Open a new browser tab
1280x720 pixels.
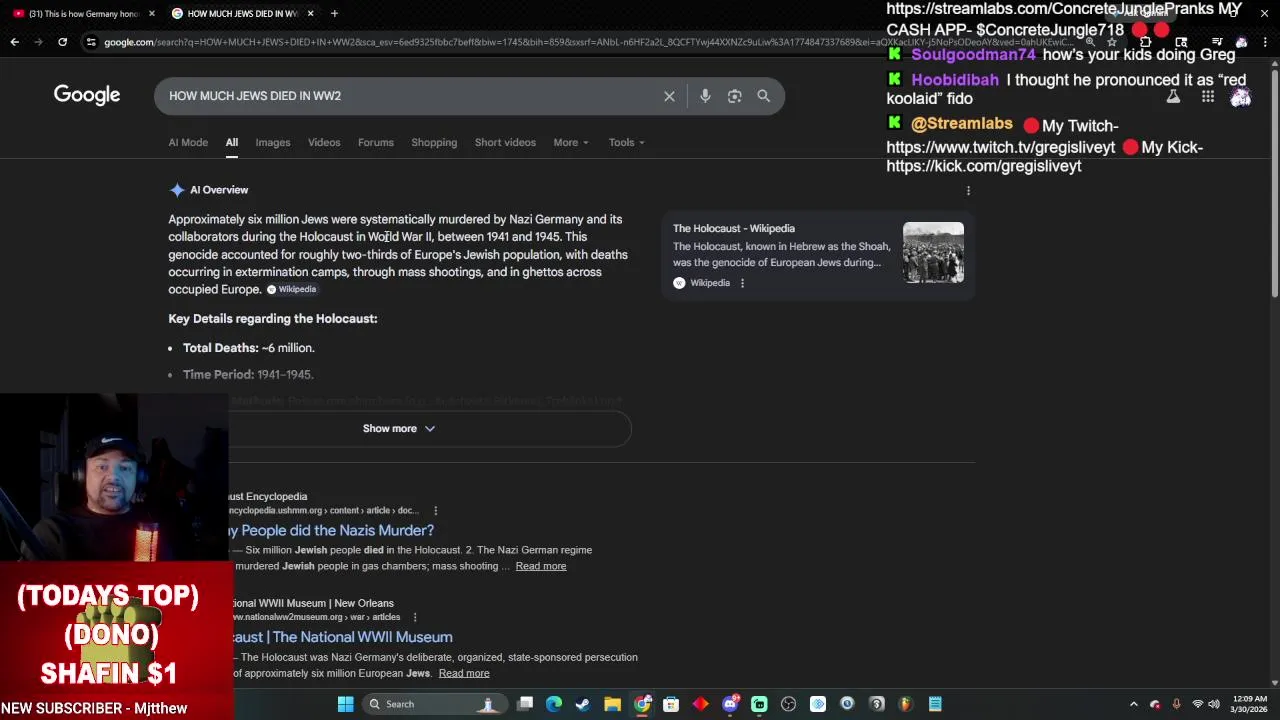[x=334, y=13]
